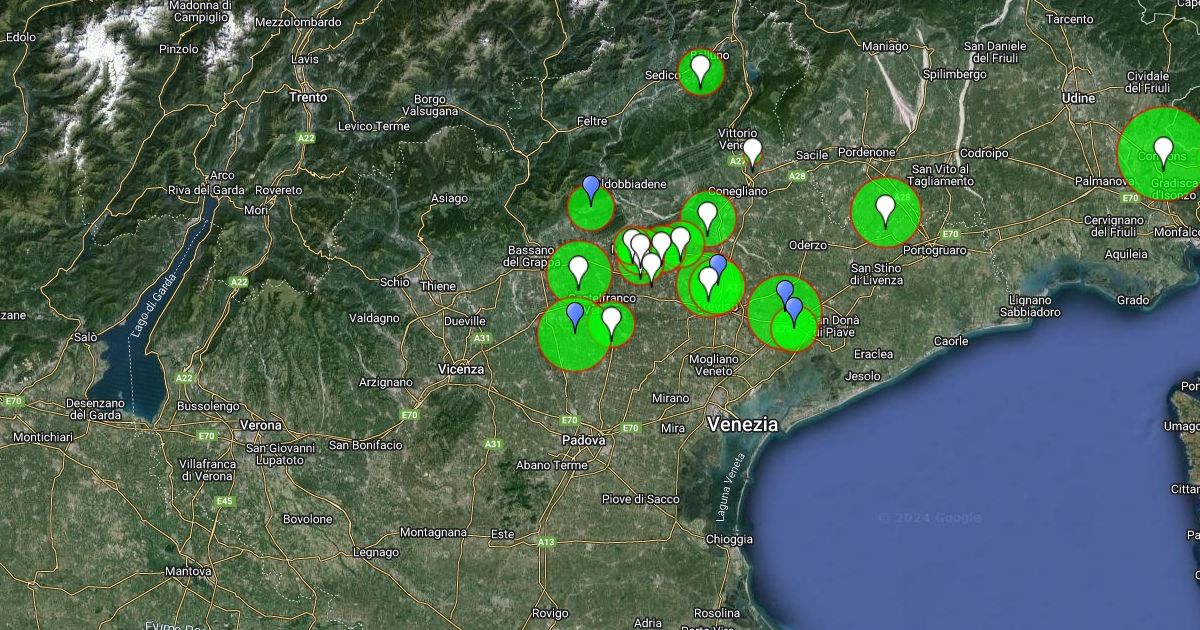This screenshot has height=630, width=1200.
Task: Select the white marker at Vittorio Veneto
Action: 752,150
